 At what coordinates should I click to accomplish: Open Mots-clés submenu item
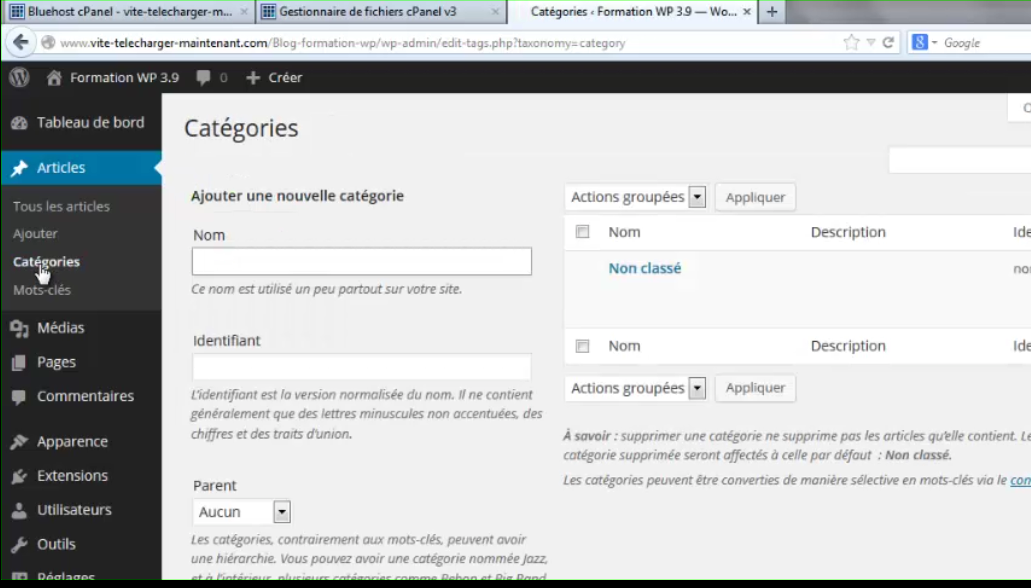pos(41,290)
